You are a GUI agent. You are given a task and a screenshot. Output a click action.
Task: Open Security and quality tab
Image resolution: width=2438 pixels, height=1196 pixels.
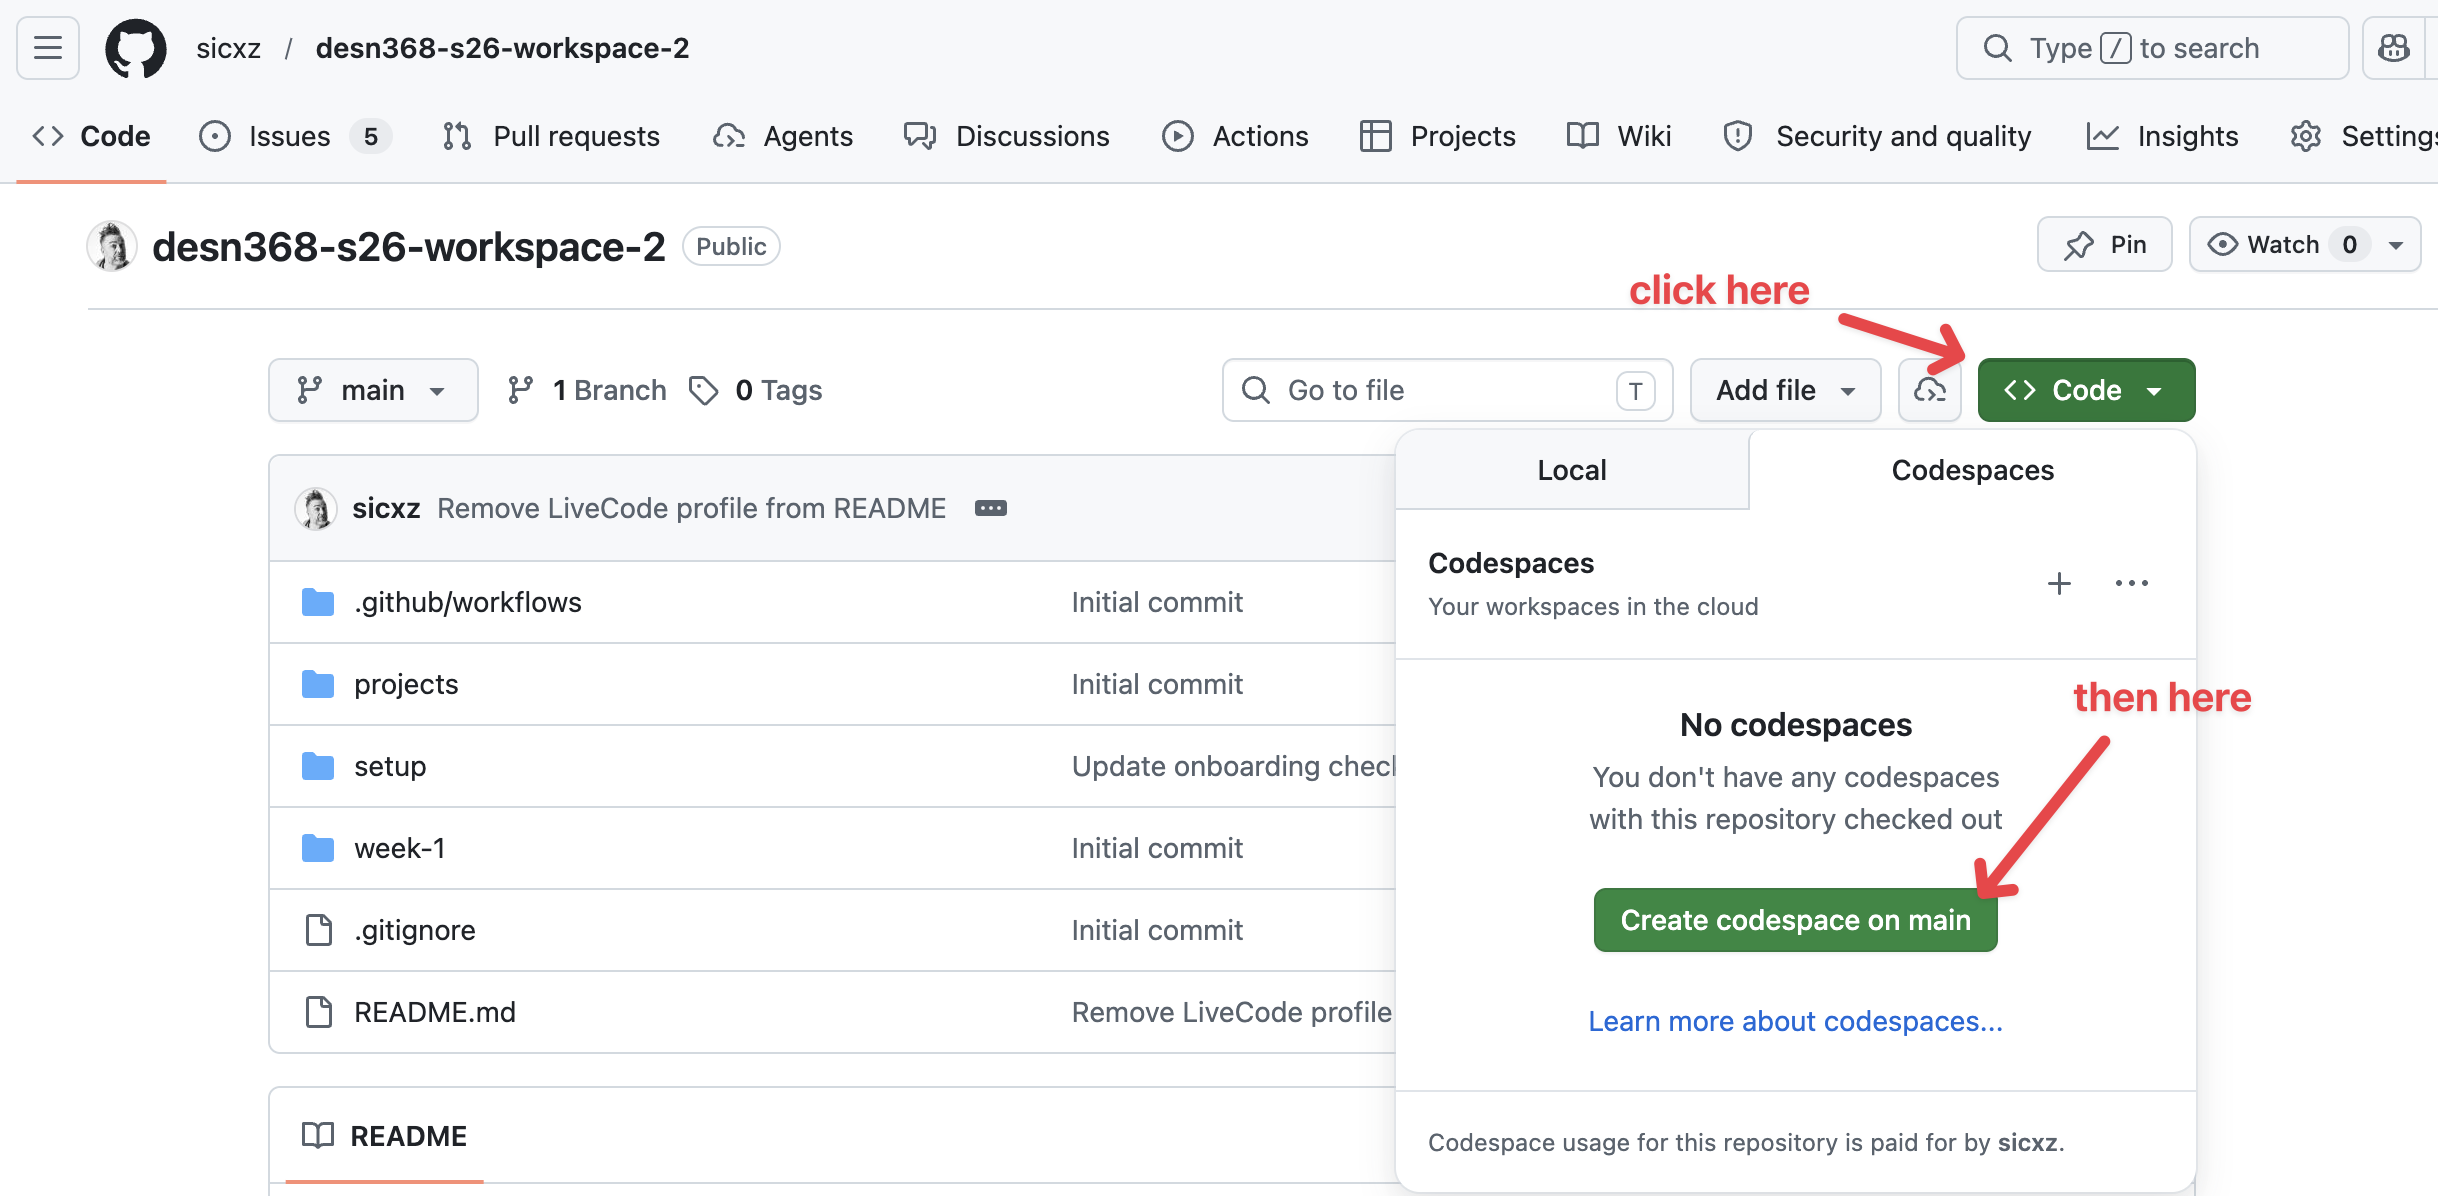point(1878,136)
